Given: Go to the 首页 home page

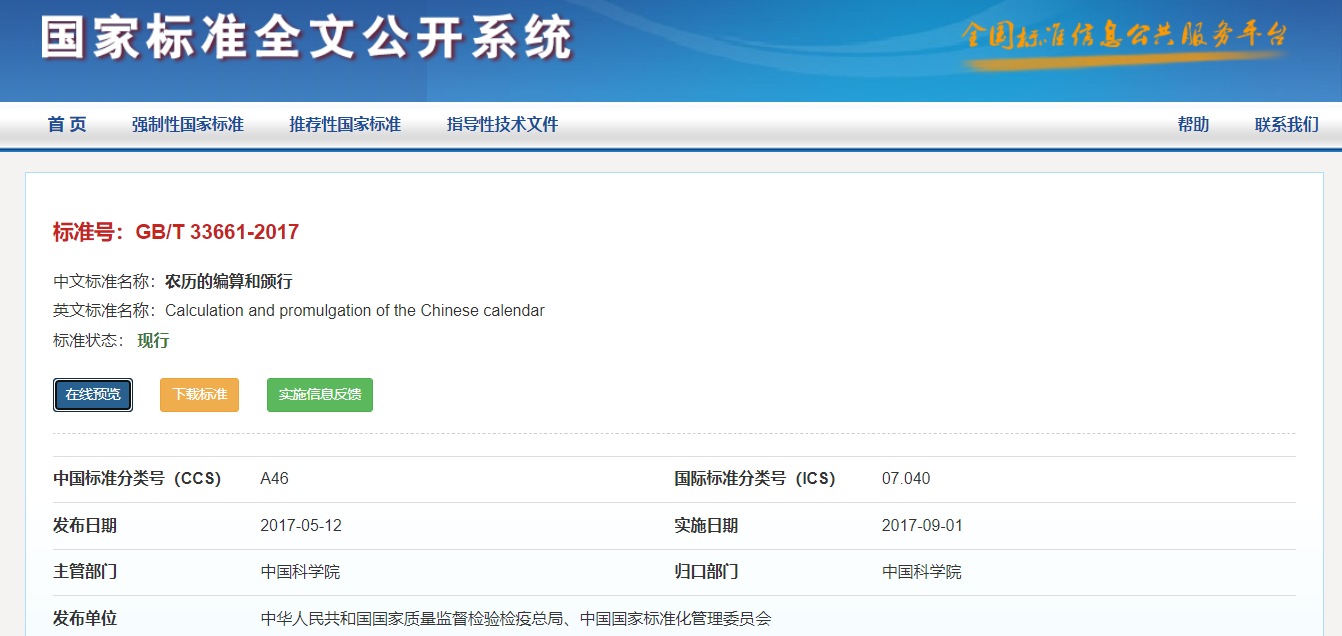Looking at the screenshot, I should tap(67, 125).
